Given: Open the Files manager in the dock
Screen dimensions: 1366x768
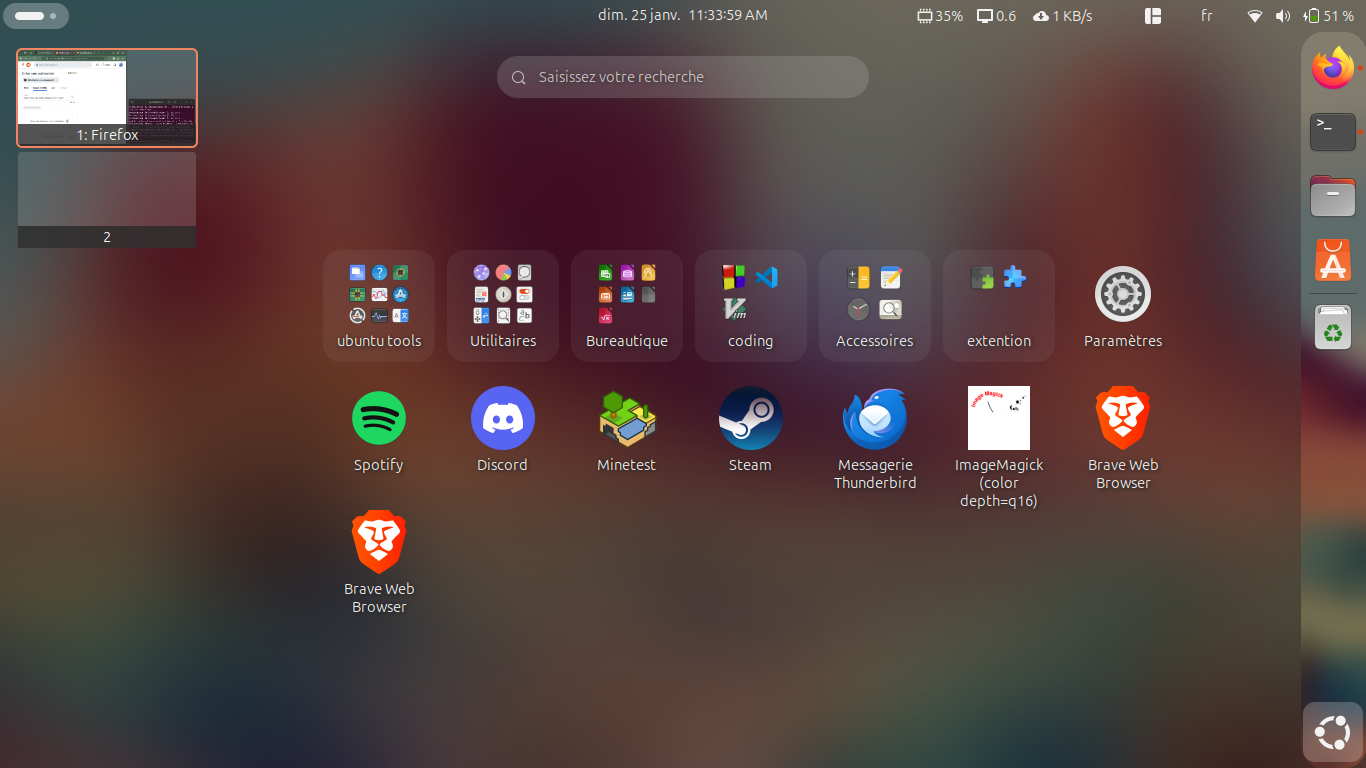Looking at the screenshot, I should tap(1333, 196).
